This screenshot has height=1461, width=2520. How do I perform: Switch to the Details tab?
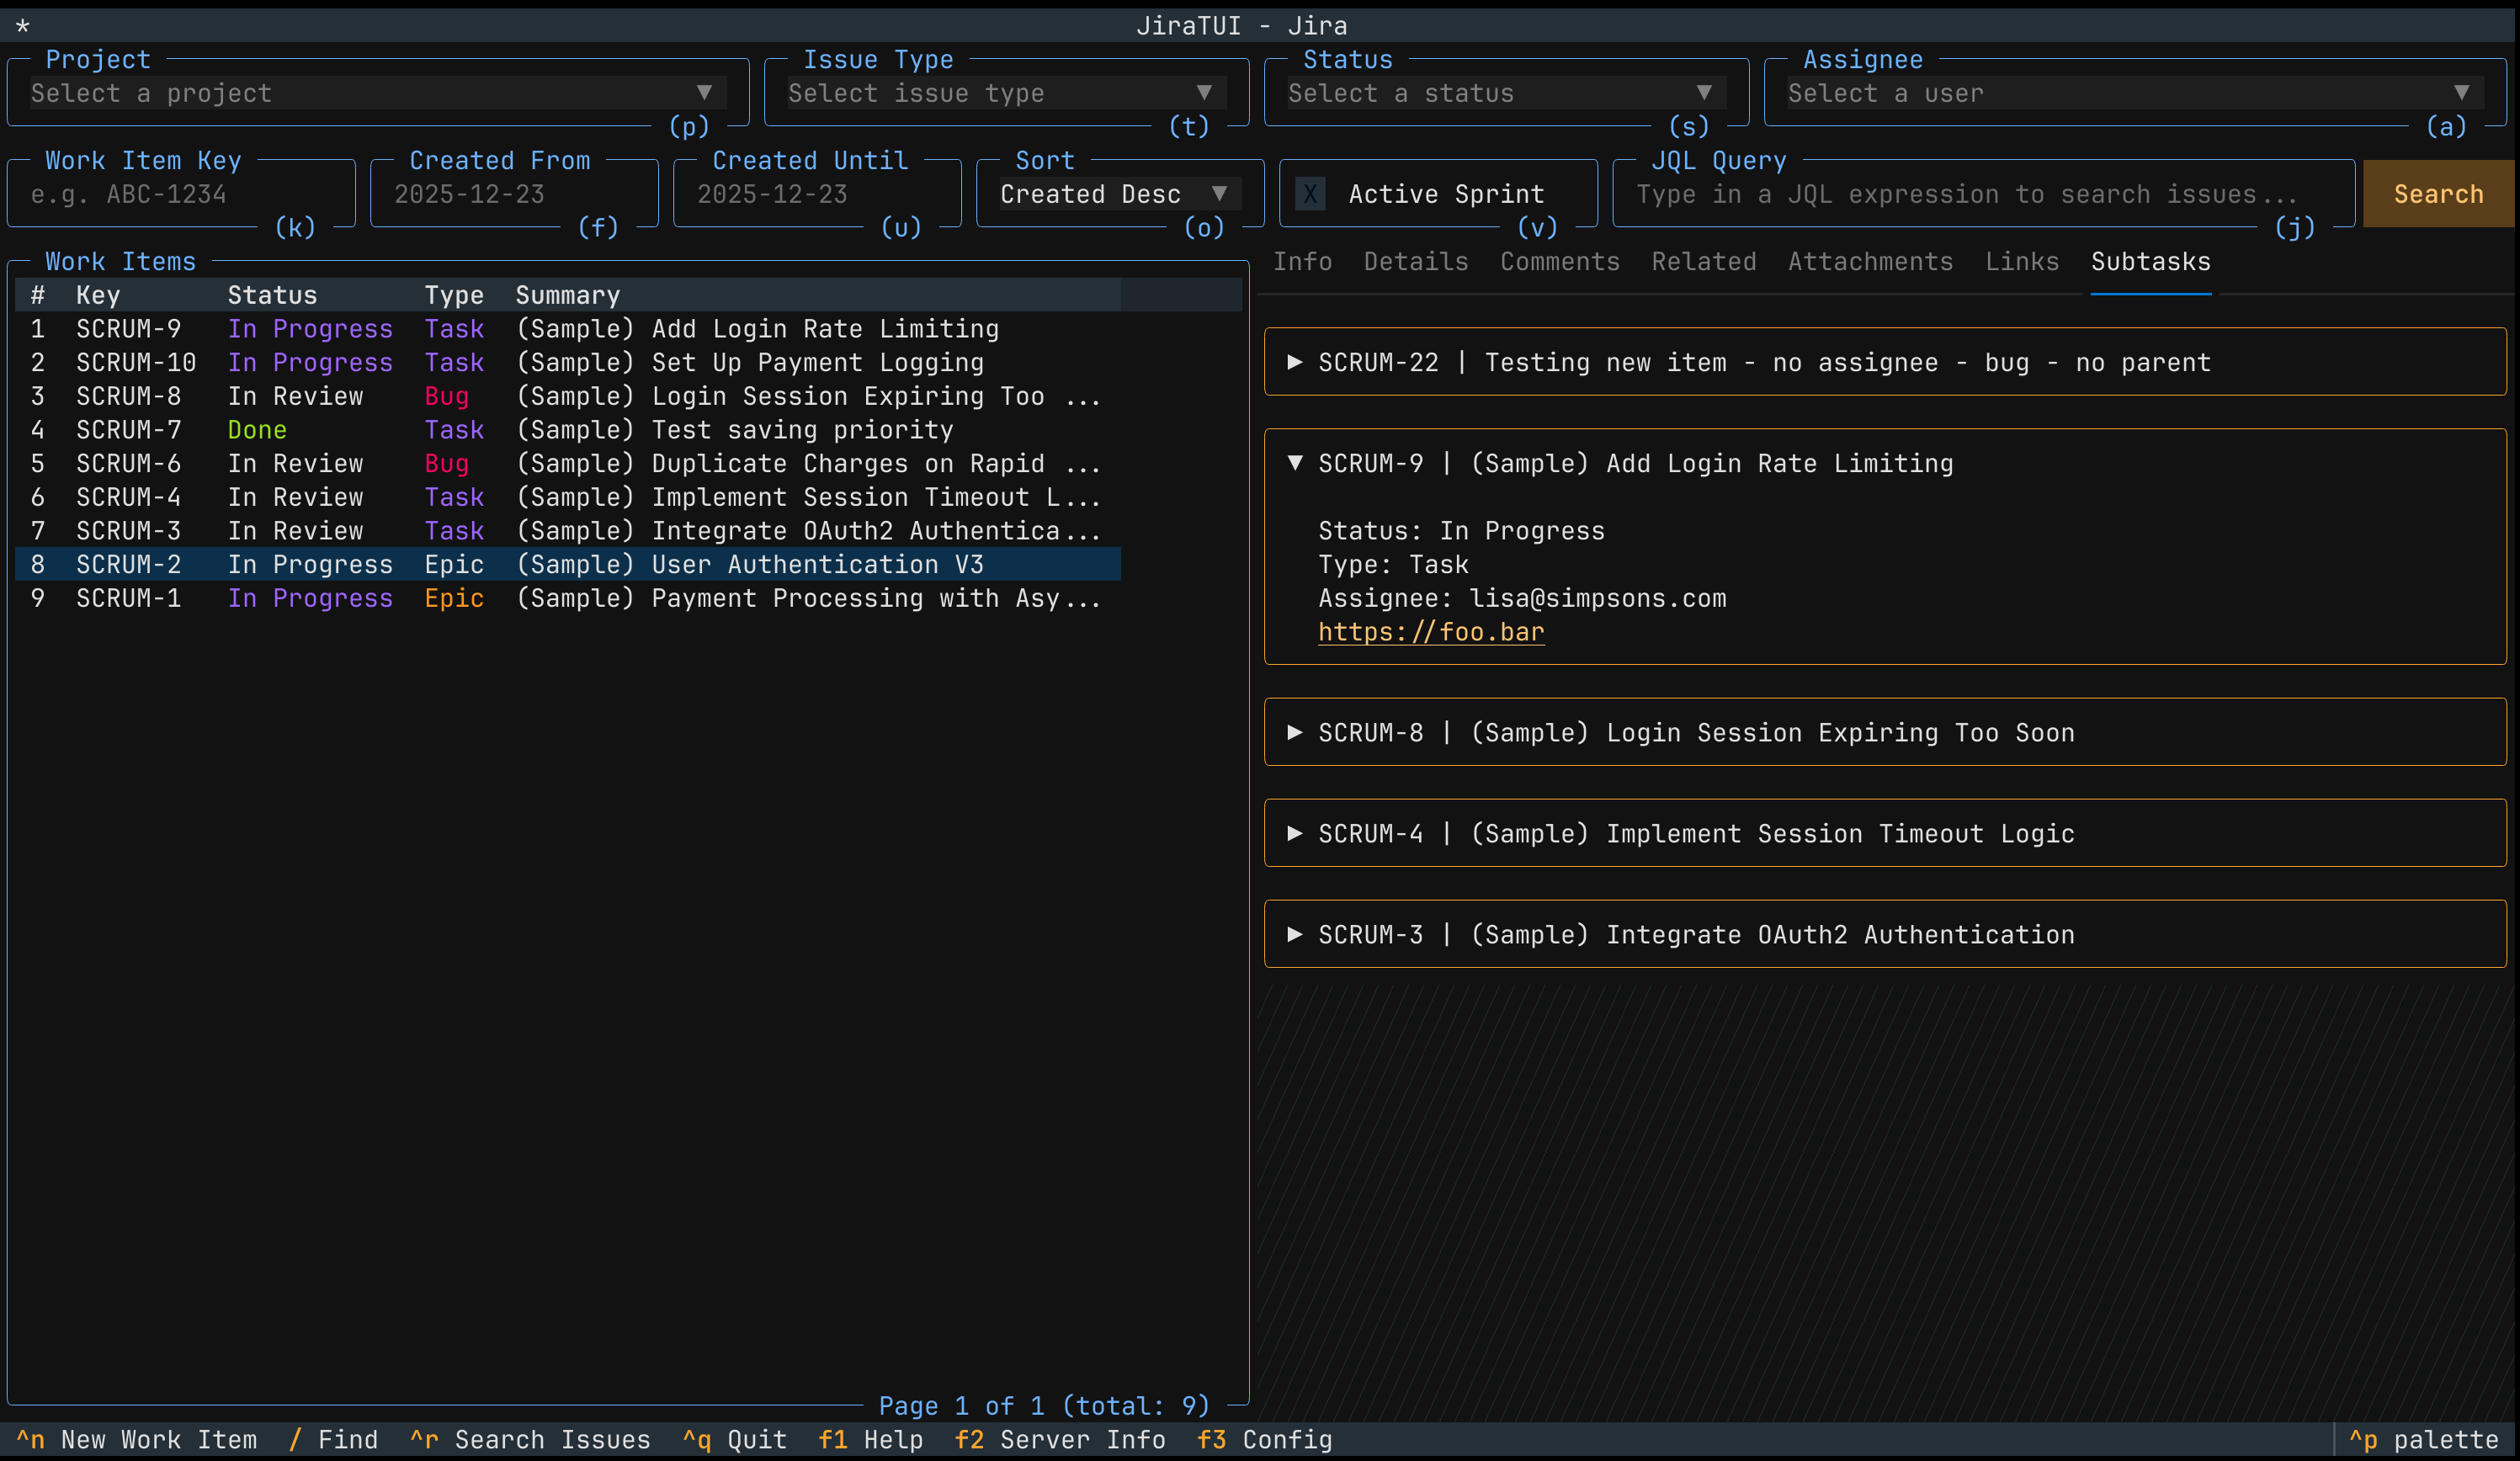pos(1416,262)
